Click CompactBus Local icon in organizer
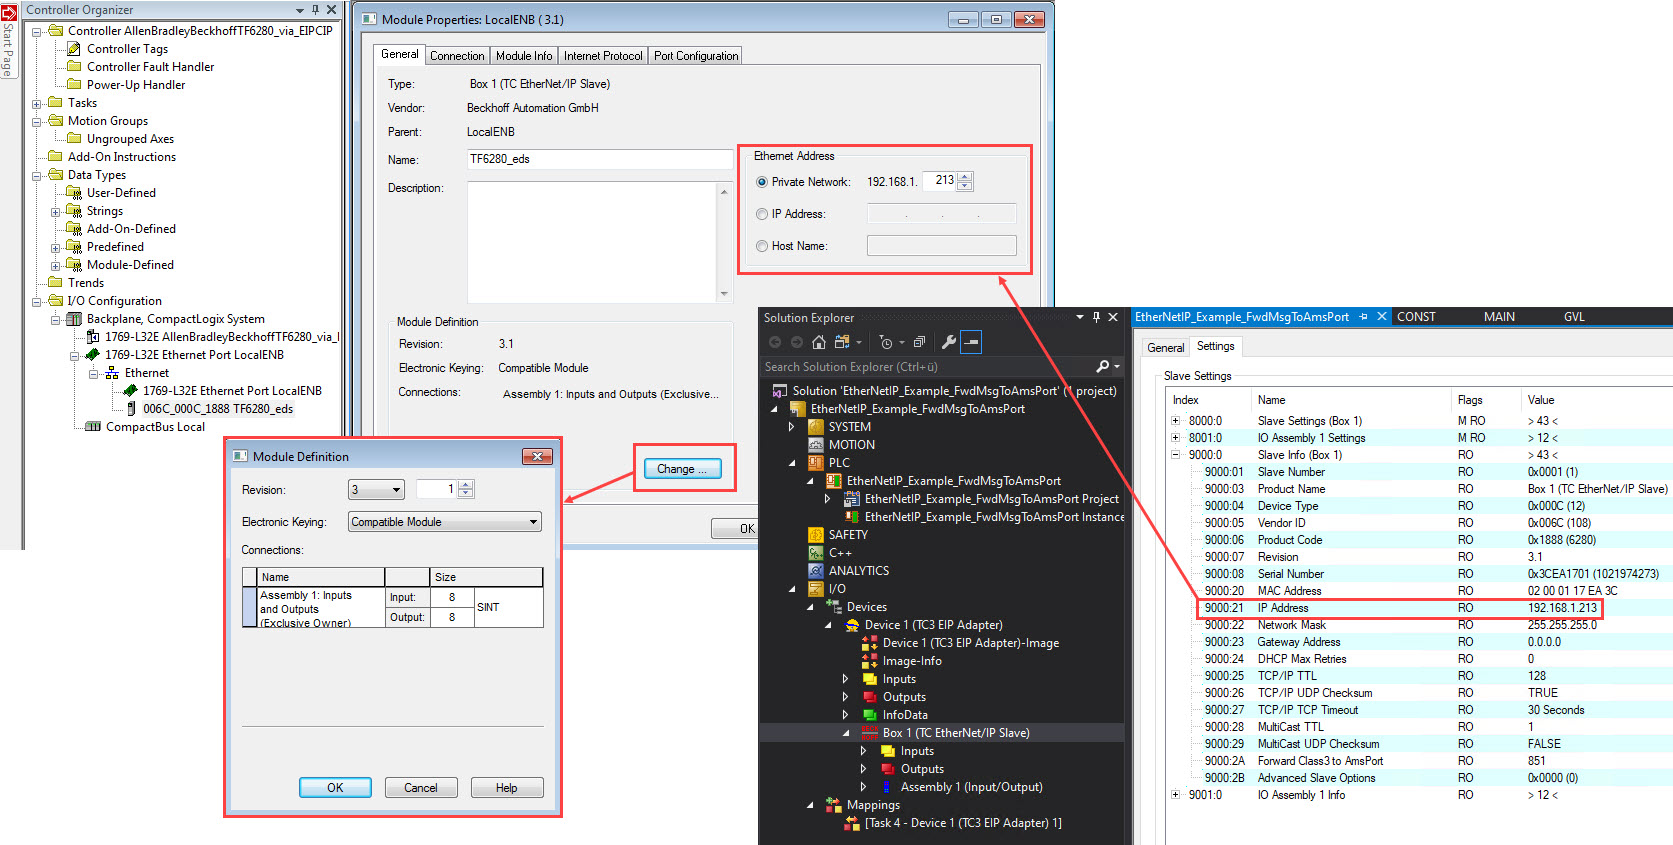 (93, 427)
